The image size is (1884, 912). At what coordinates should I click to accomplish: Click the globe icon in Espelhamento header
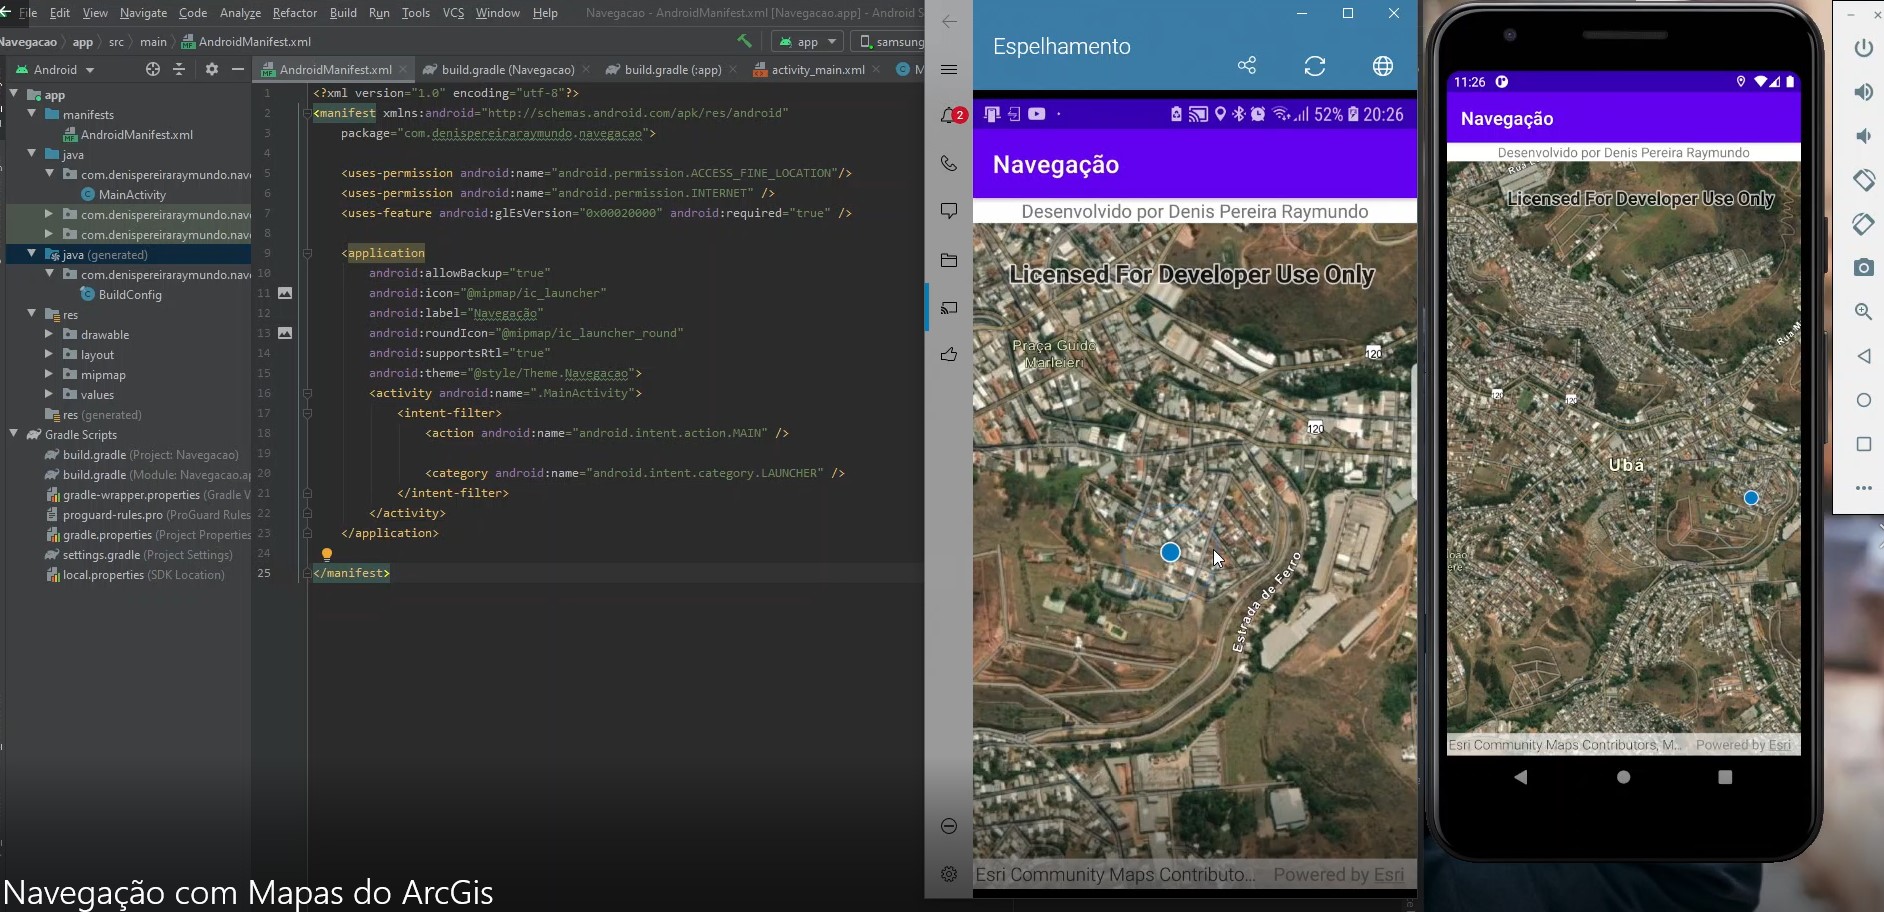[x=1383, y=65]
